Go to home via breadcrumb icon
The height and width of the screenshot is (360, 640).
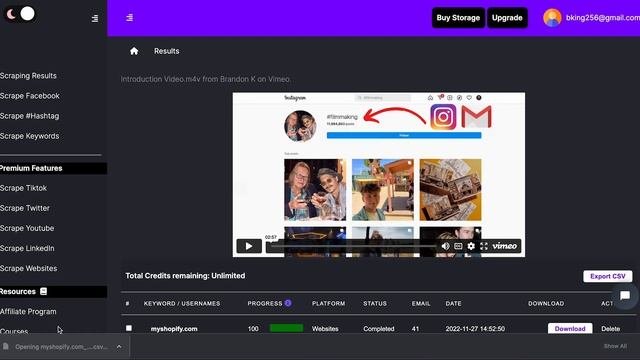click(134, 51)
